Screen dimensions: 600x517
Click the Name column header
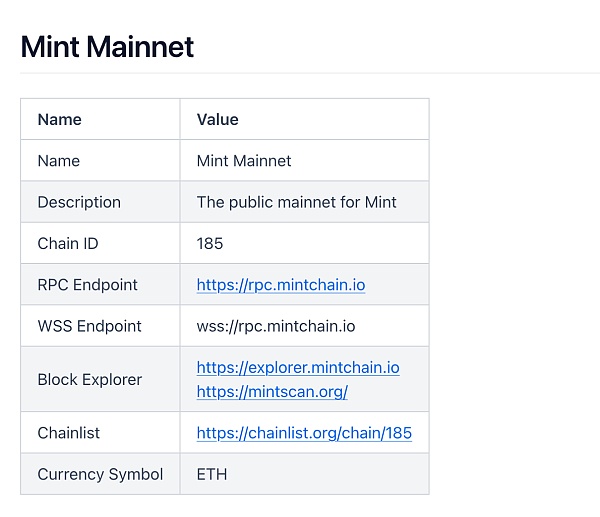click(59, 119)
